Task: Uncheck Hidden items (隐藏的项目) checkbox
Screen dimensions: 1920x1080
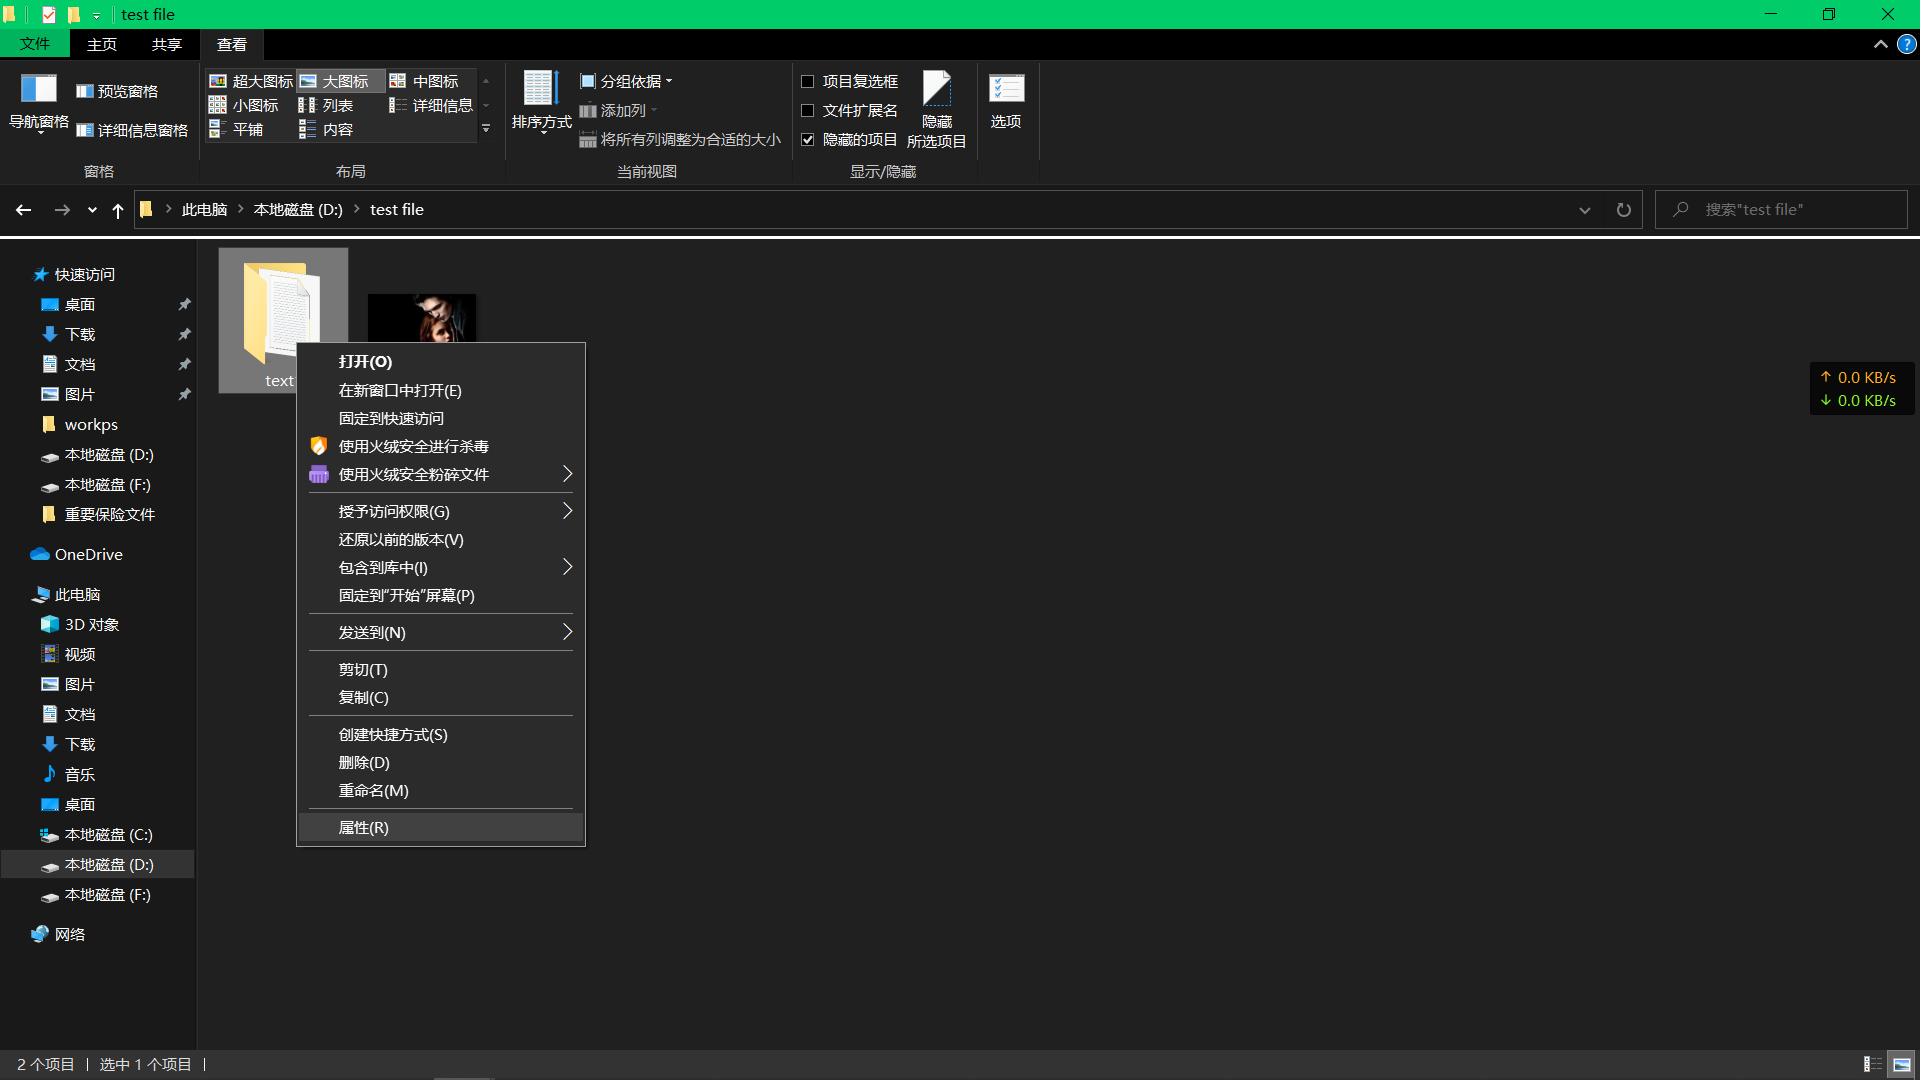Action: click(x=808, y=140)
